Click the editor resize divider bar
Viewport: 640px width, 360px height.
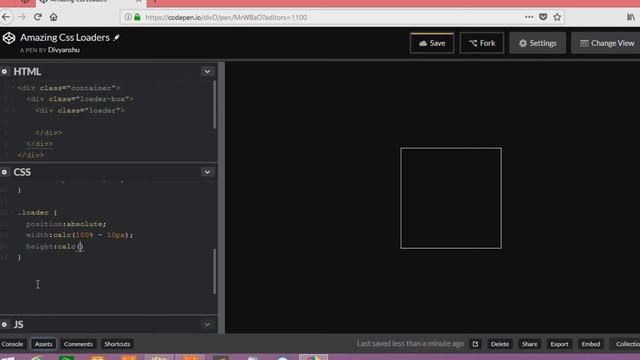[222, 198]
